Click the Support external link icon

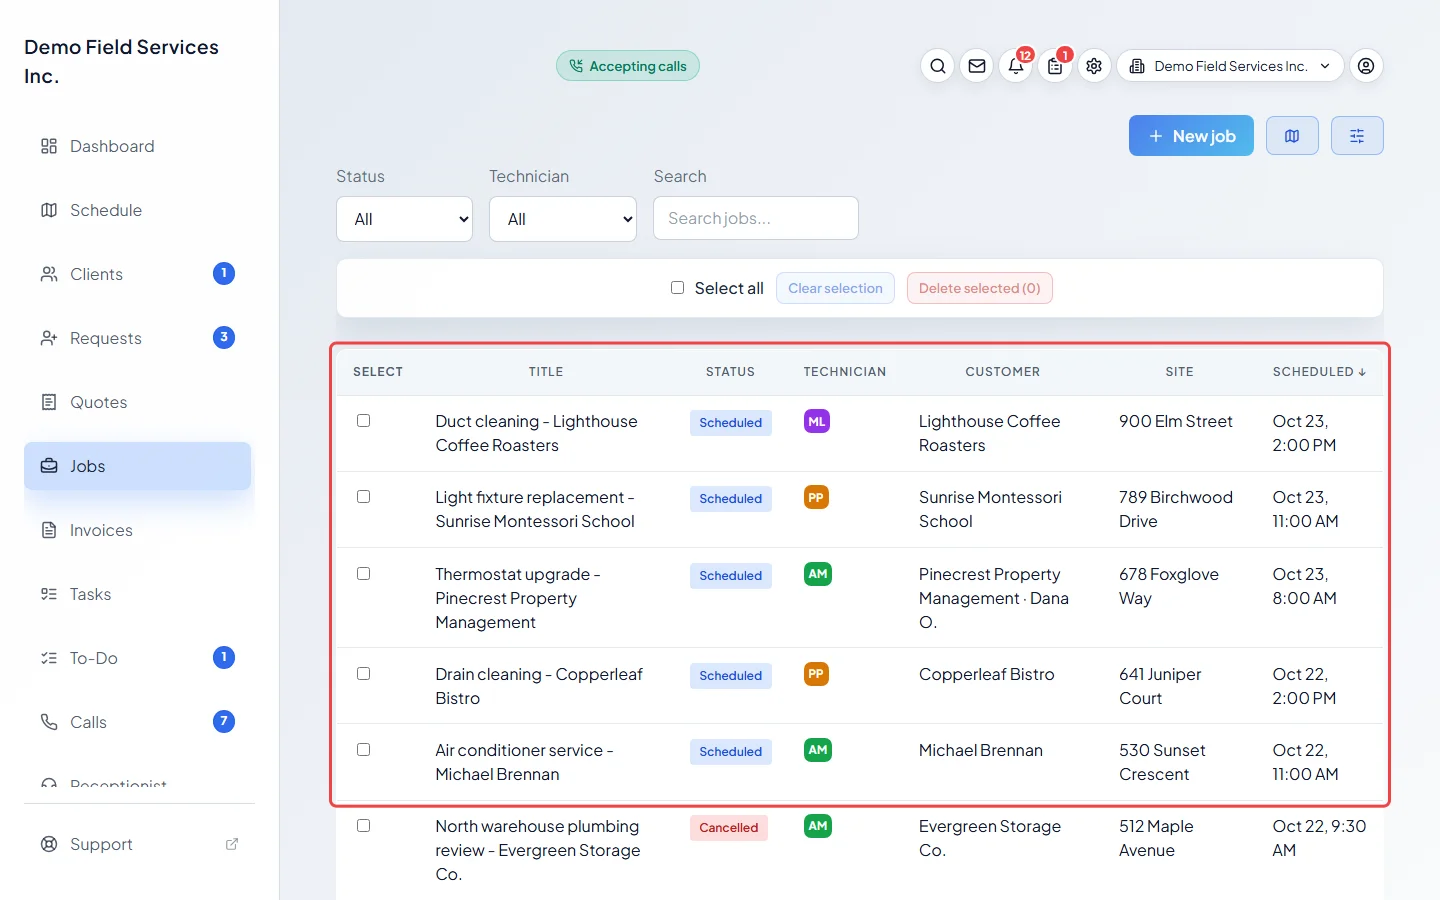coord(232,844)
